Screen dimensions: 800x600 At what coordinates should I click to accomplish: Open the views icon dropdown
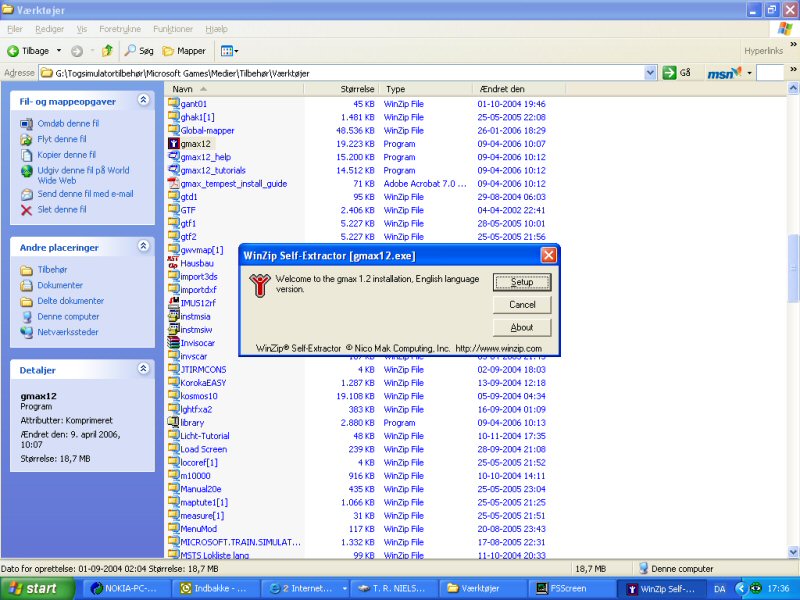point(229,51)
